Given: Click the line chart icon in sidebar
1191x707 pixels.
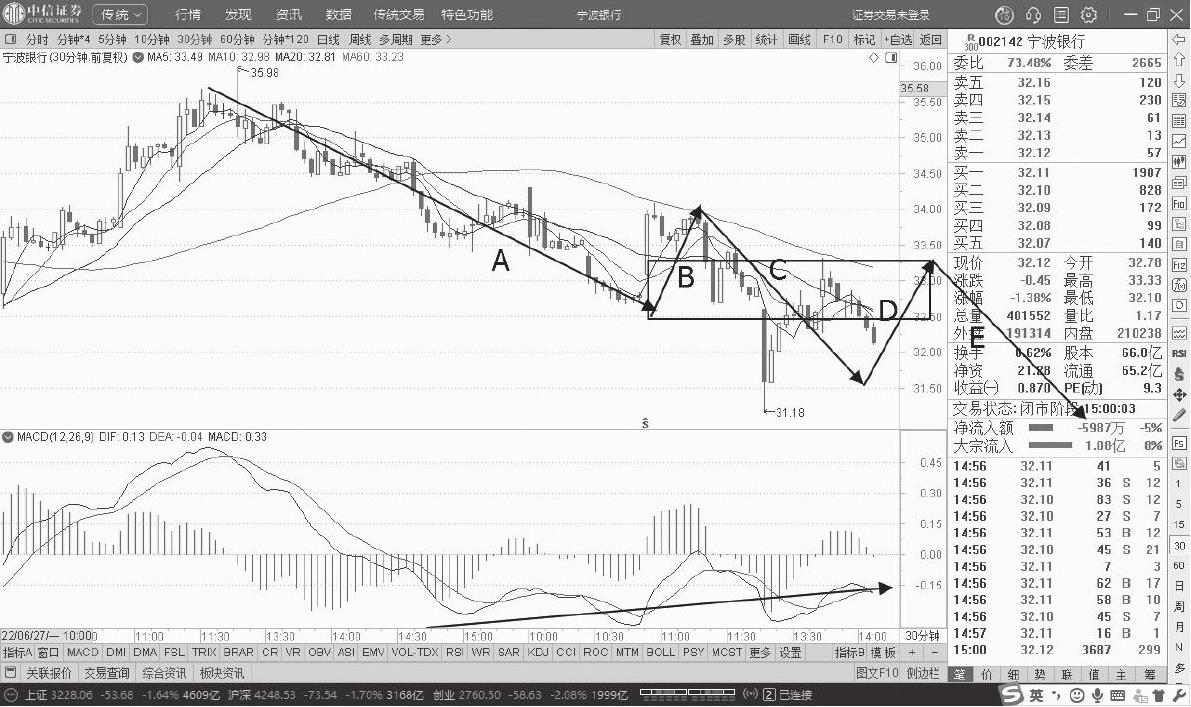Looking at the screenshot, I should 1180,141.
